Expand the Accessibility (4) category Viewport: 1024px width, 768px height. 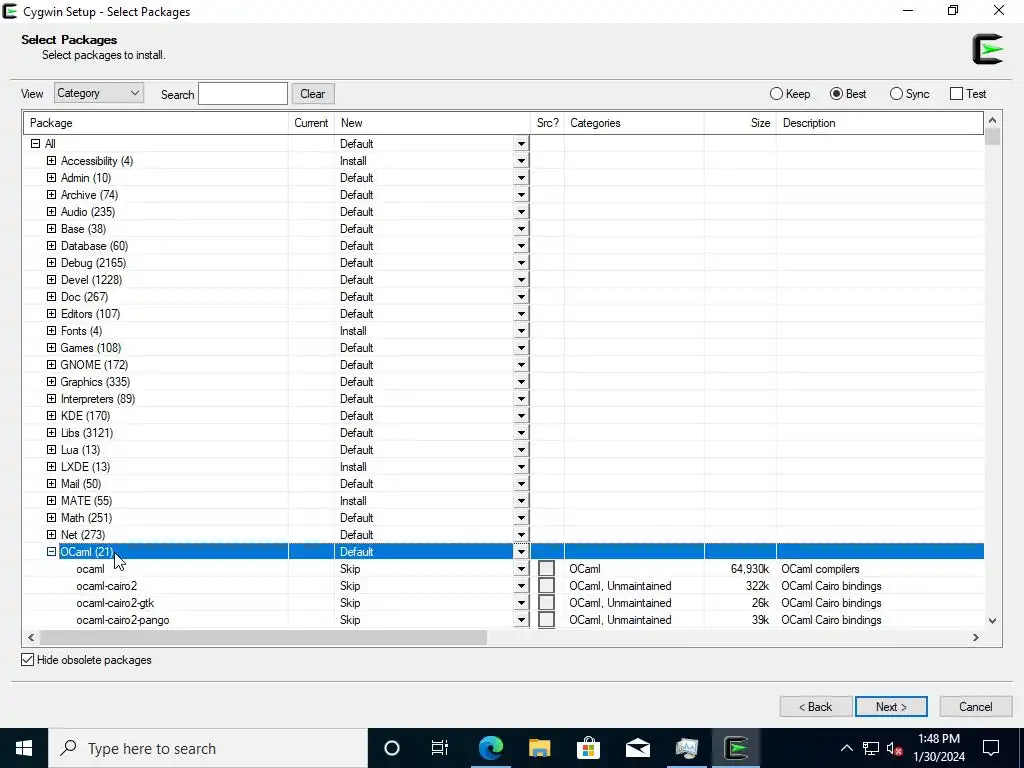click(x=52, y=161)
